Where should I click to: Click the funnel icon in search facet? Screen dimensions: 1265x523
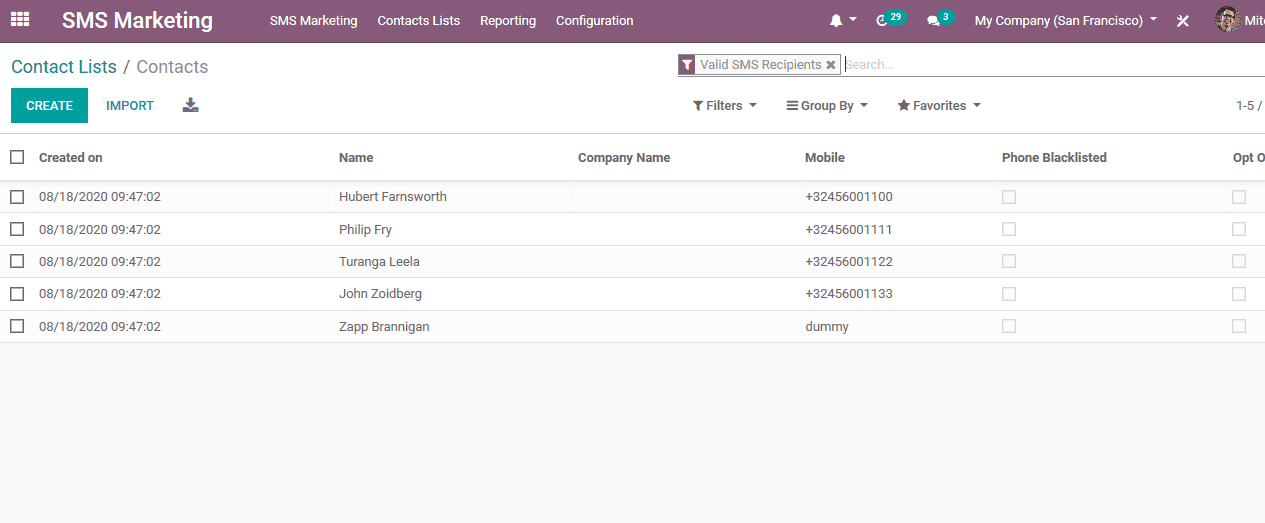click(x=687, y=65)
